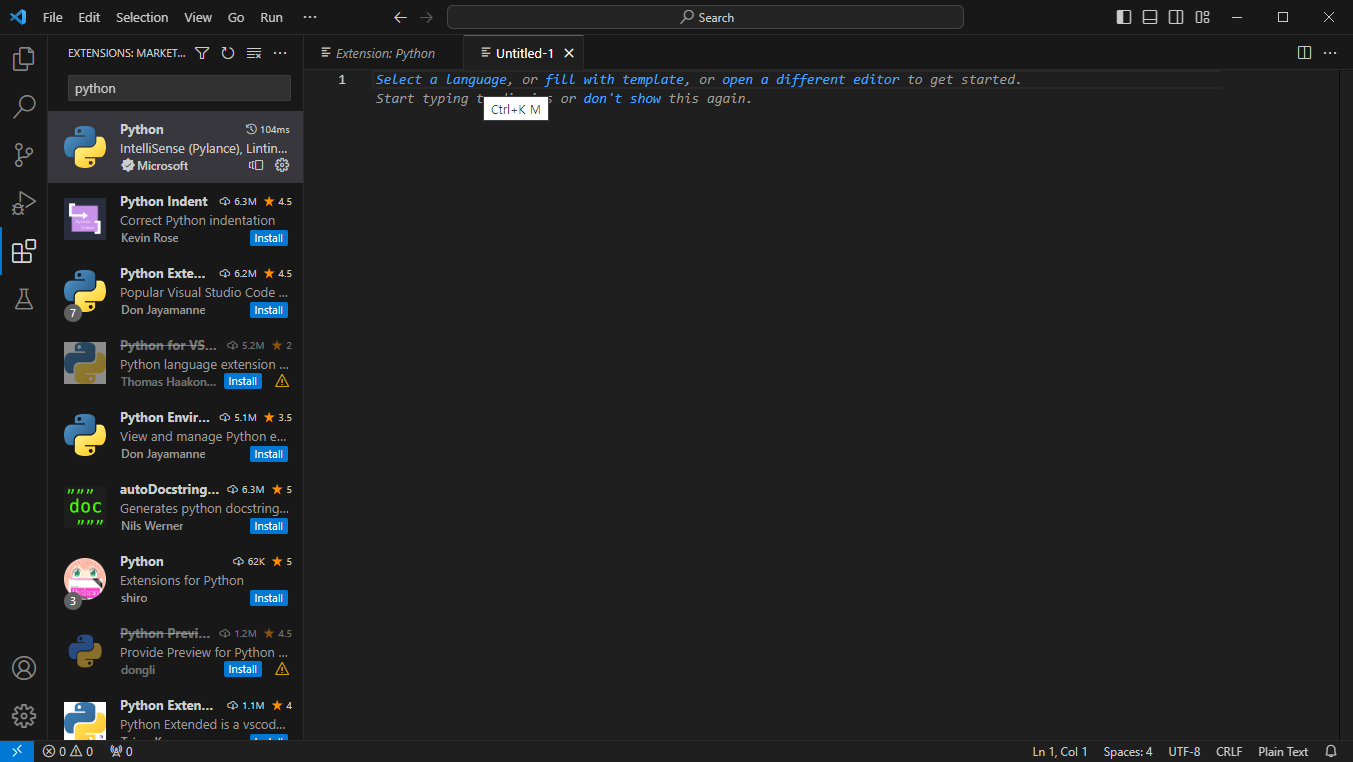The height and width of the screenshot is (762, 1353).
Task: Install Python Environment Manager extension
Action: click(269, 454)
